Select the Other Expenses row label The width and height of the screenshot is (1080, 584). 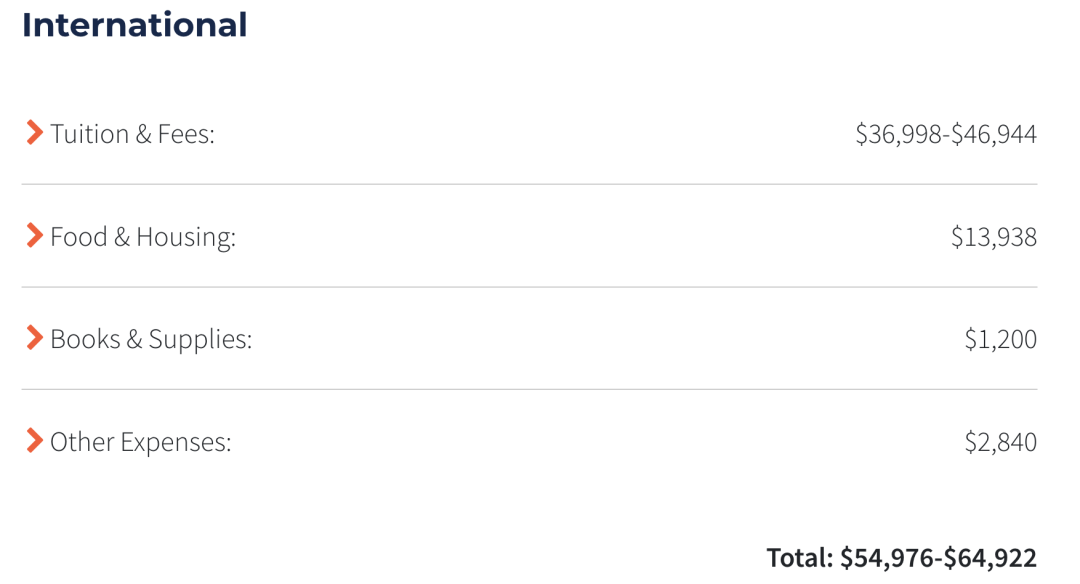[x=141, y=441]
